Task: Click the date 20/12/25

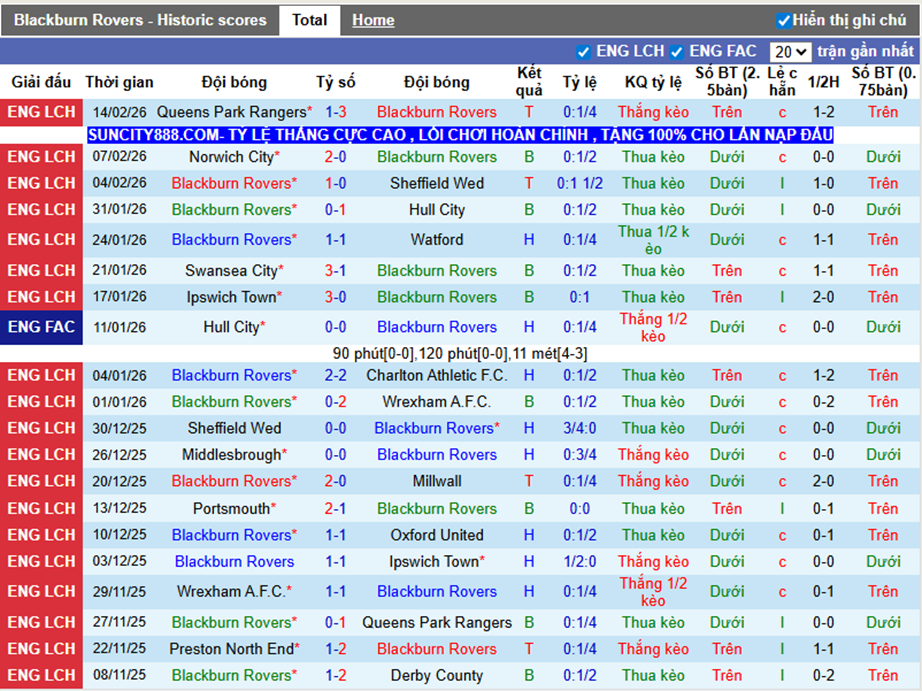Action: tap(119, 481)
